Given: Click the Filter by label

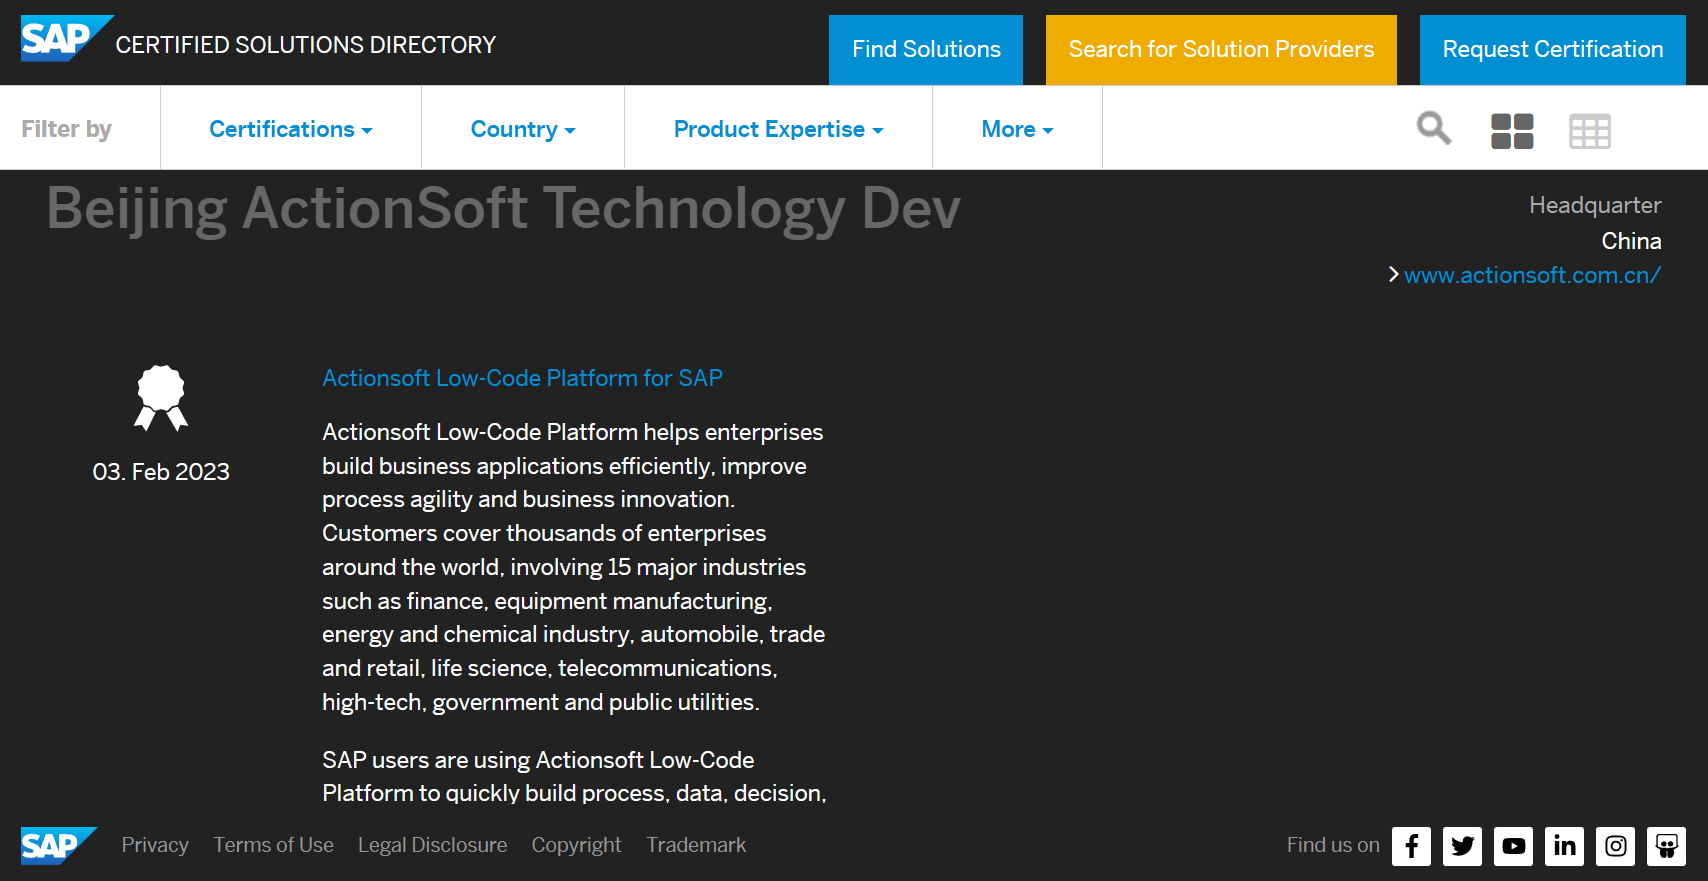Looking at the screenshot, I should [x=66, y=129].
